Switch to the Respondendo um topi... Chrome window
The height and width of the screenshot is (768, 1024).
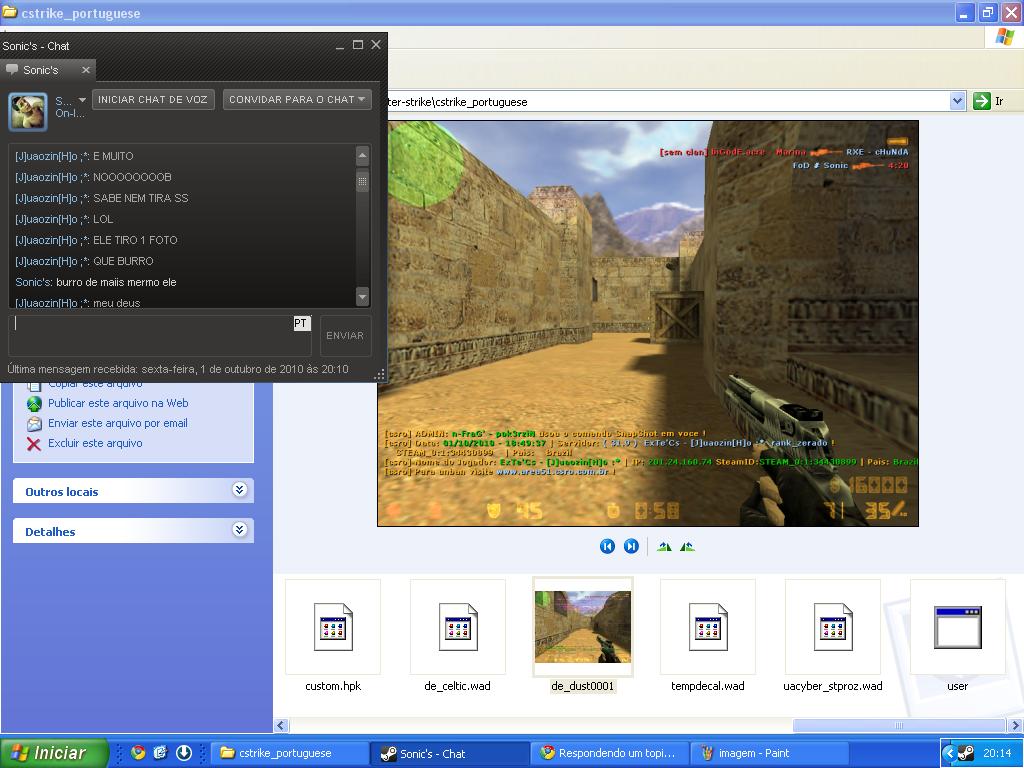click(610, 753)
